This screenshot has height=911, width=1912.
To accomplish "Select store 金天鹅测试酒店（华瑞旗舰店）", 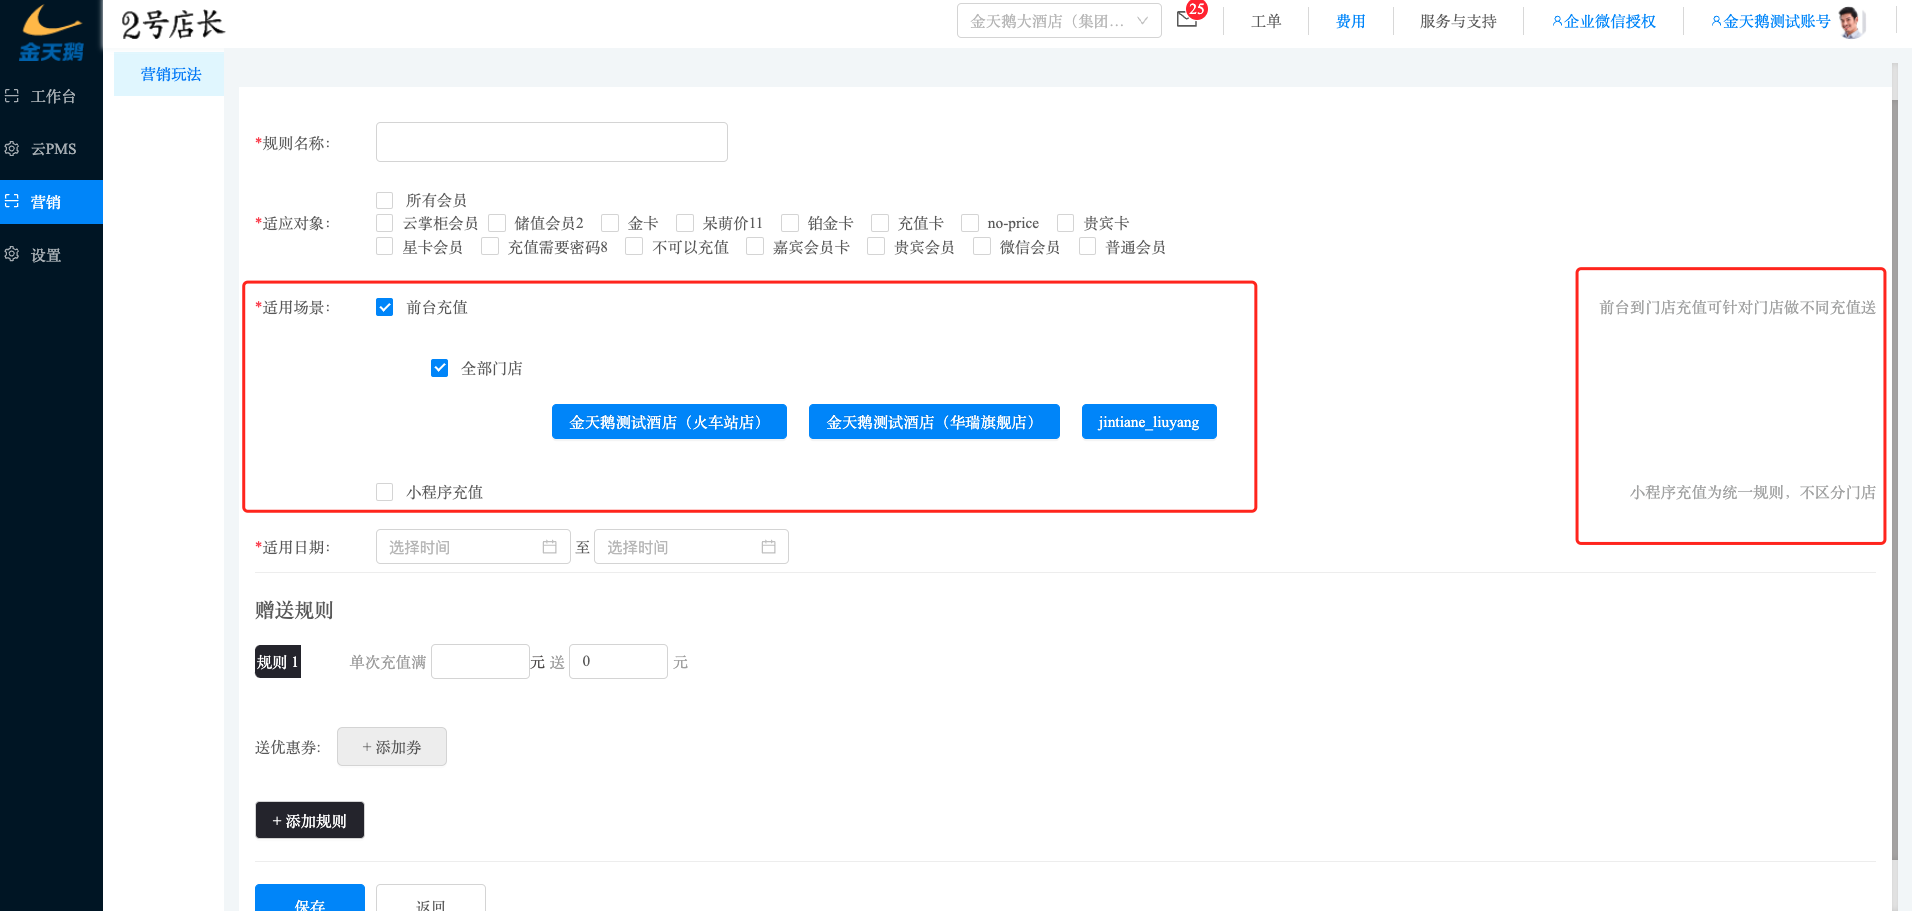I will coord(934,422).
